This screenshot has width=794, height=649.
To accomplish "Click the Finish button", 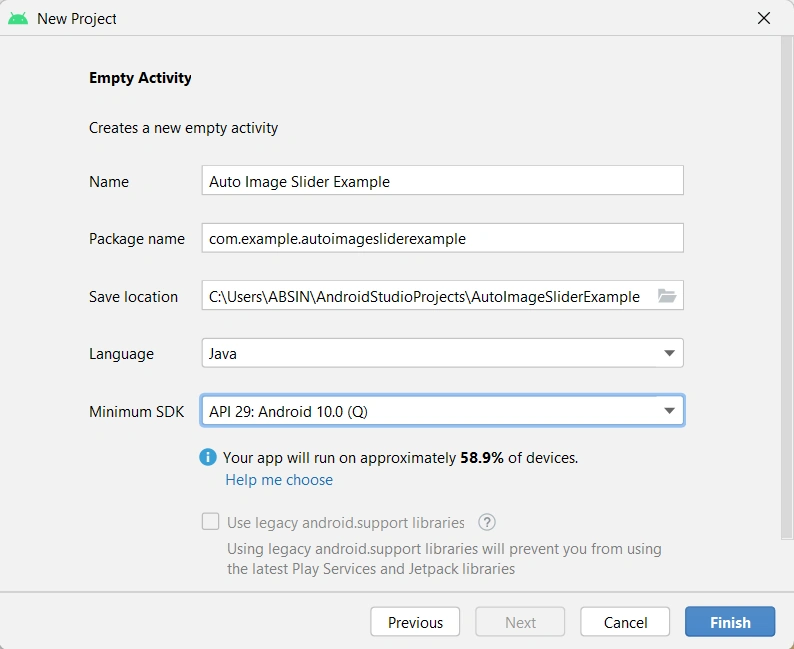I will 730,622.
